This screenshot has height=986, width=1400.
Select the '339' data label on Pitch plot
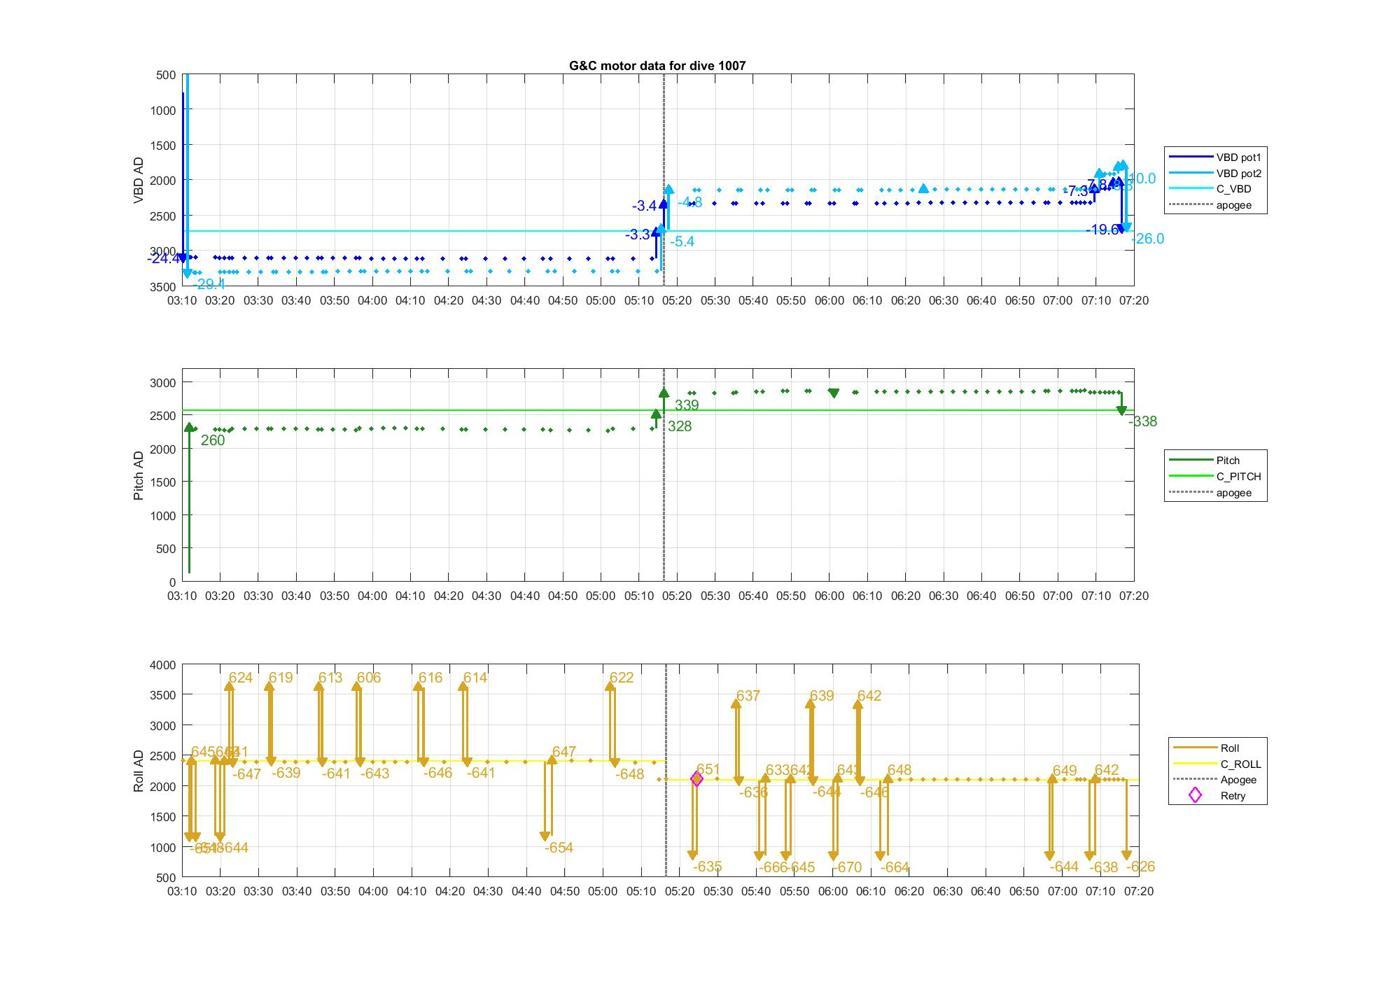(x=687, y=406)
